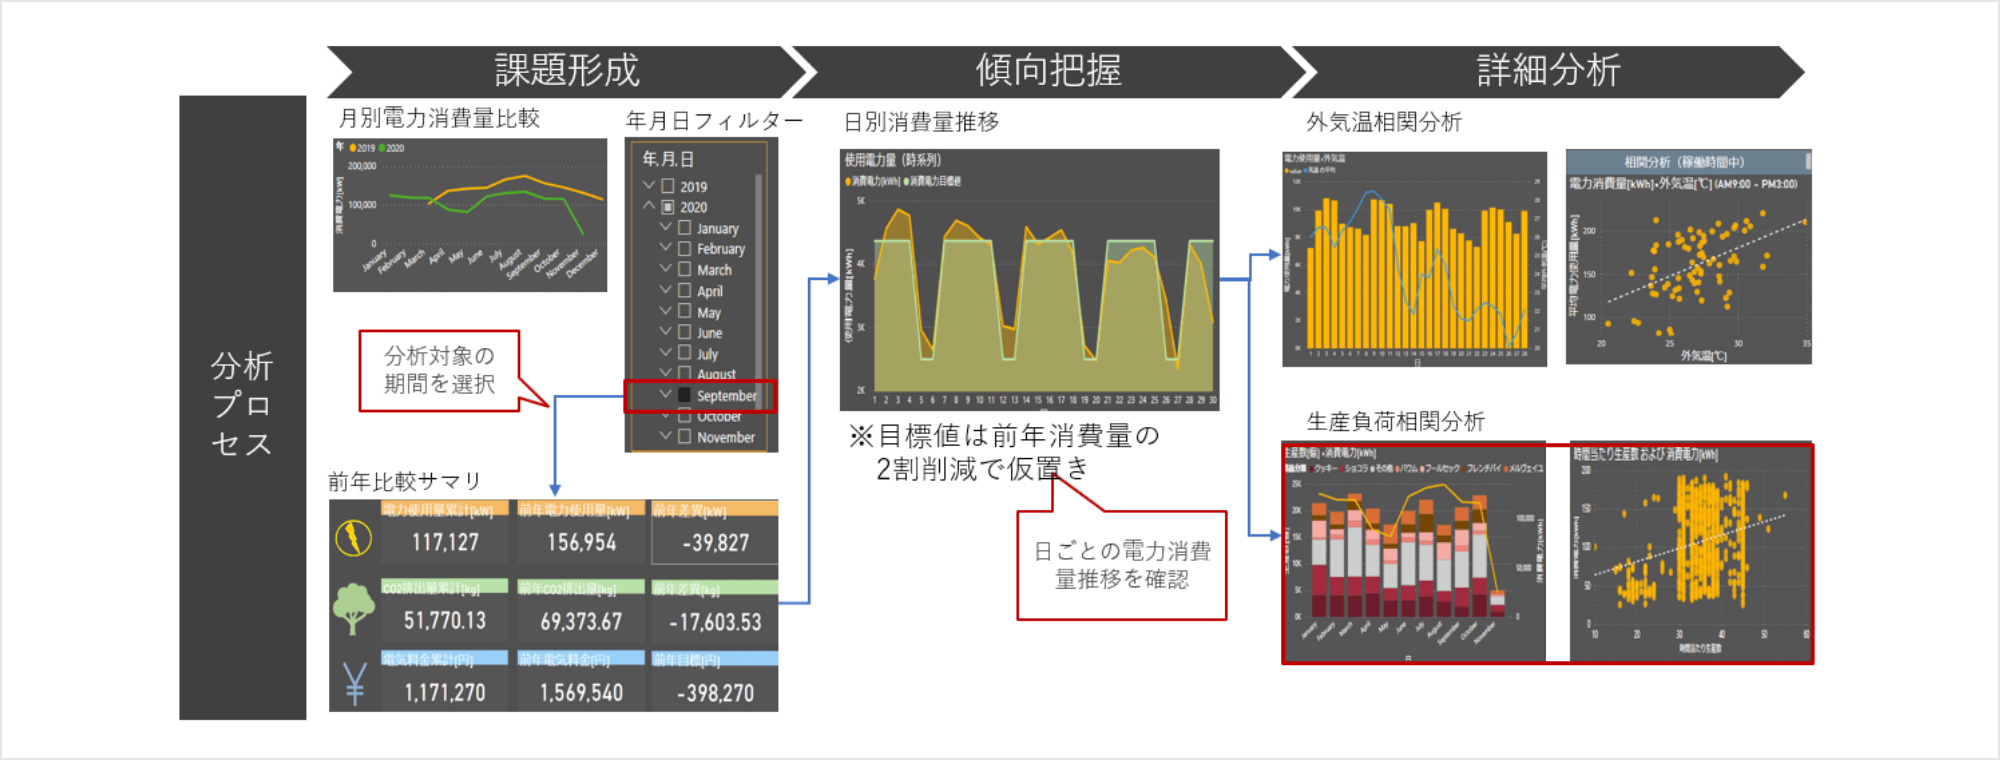This screenshot has width=2000, height=760.
Task: Click the date slicer vertical scrollbar
Action: [759, 290]
